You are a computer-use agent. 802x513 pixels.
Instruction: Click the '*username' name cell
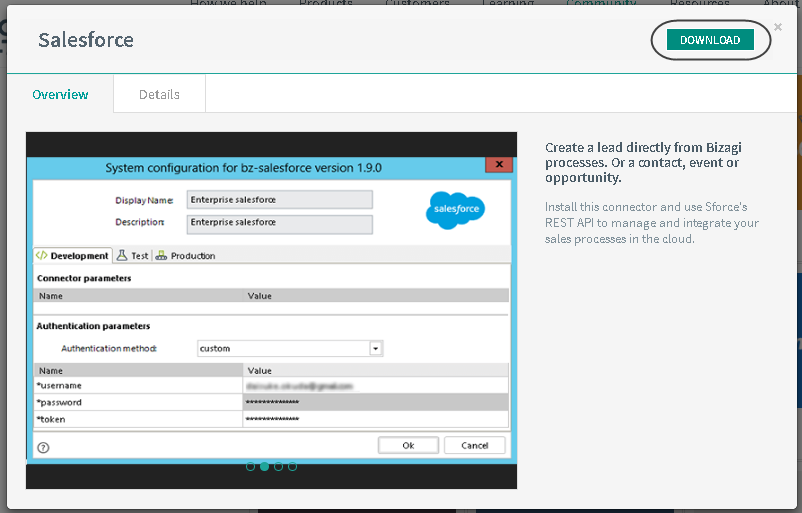[x=138, y=386]
